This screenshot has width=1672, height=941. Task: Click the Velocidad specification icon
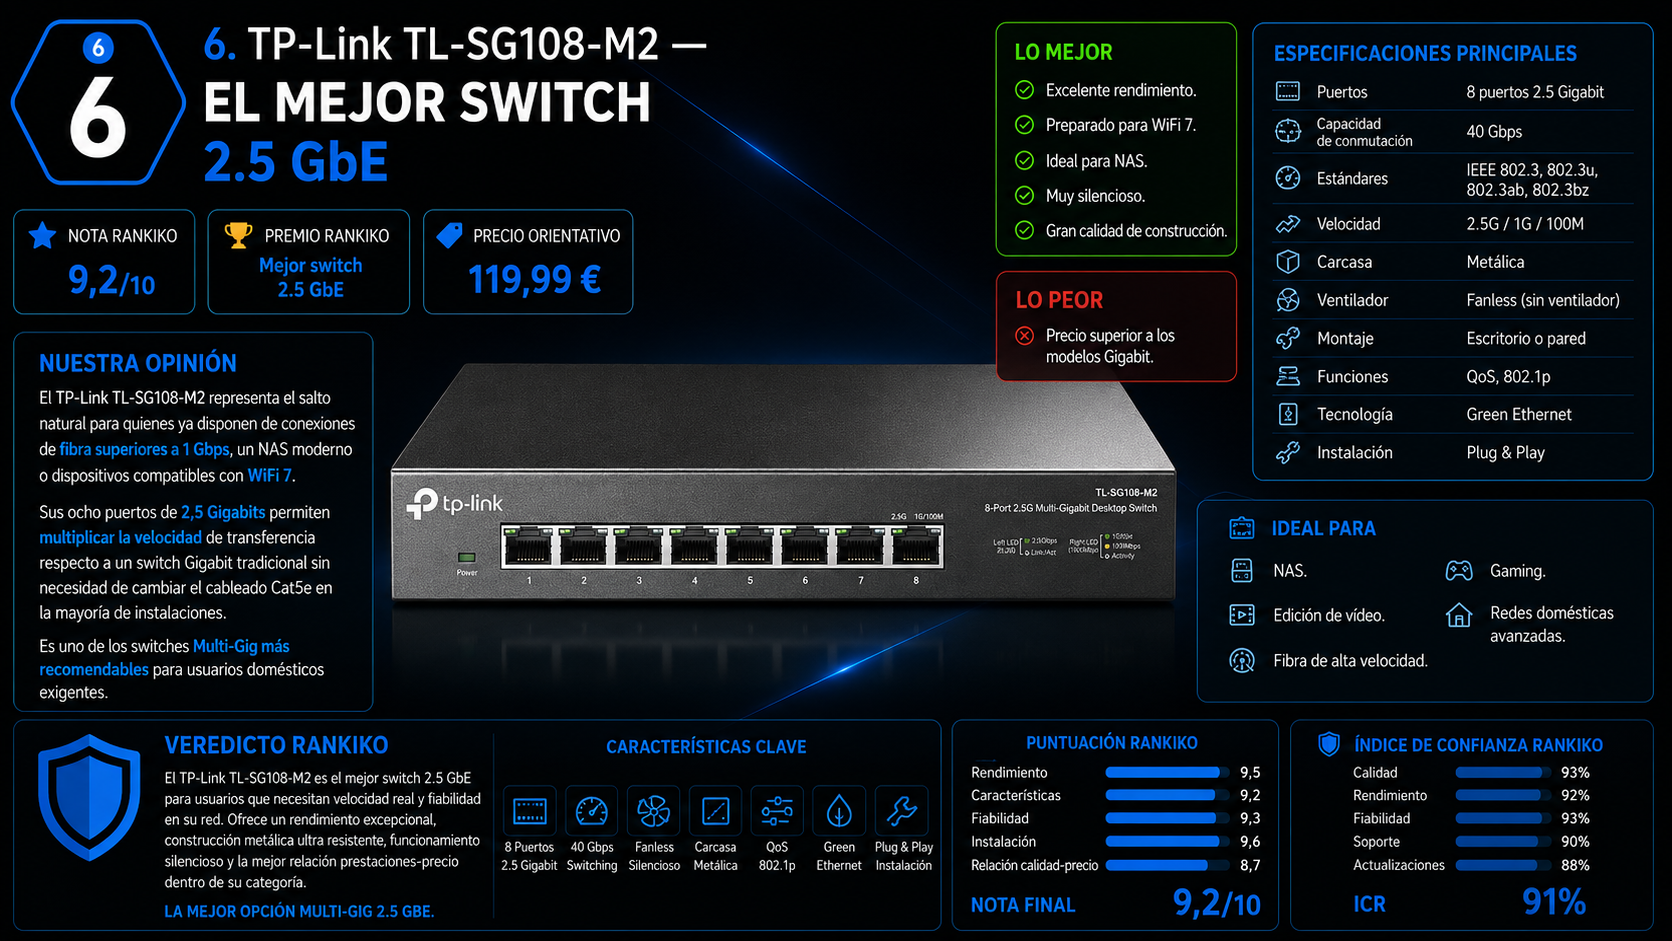1288,224
